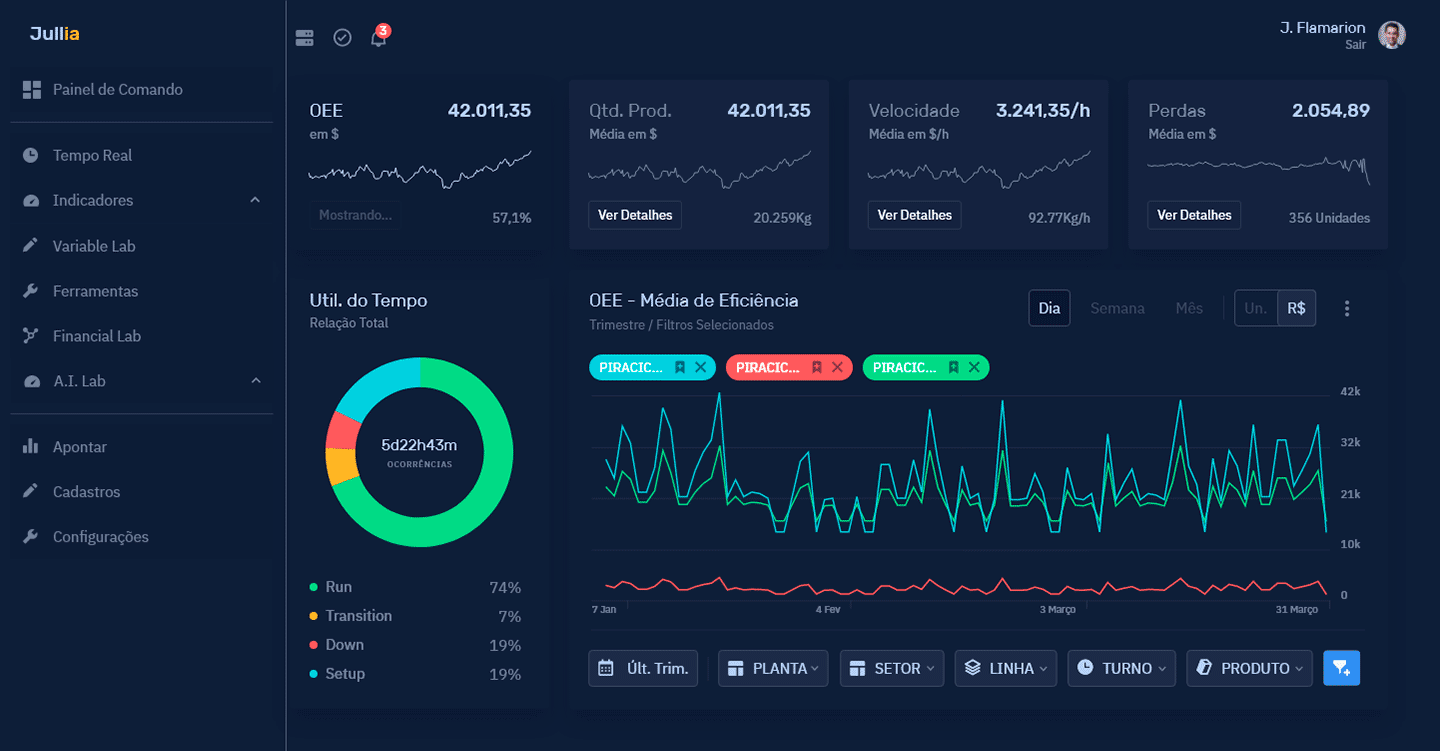Click the notifications bell icon

(378, 38)
